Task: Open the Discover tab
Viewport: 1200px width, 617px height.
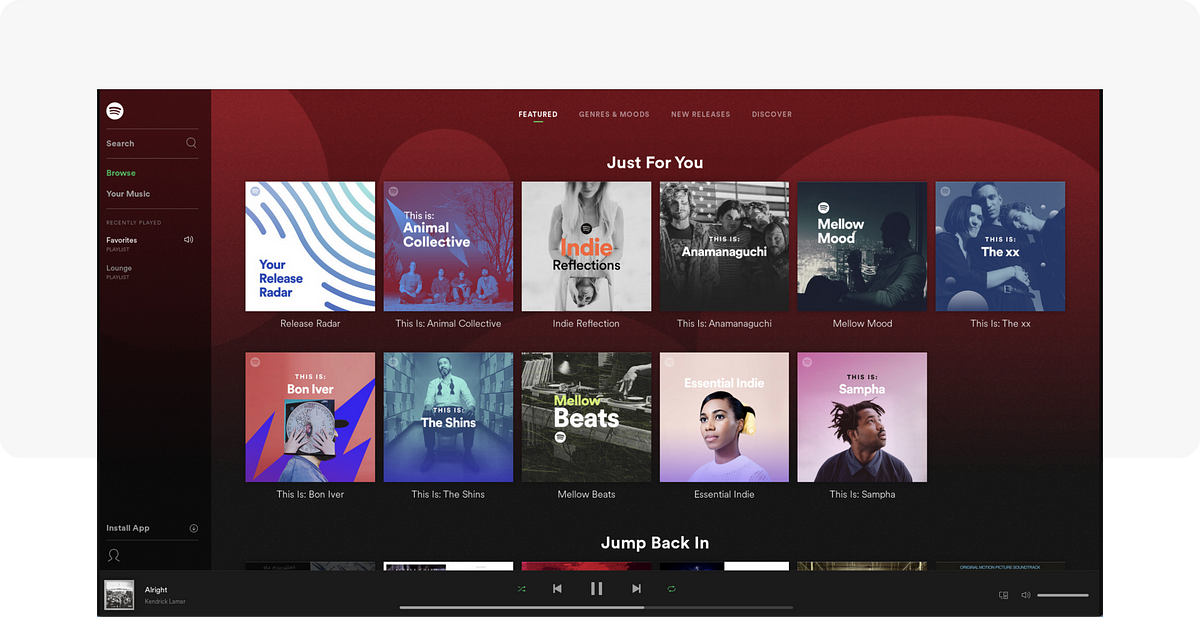Action: 772,114
